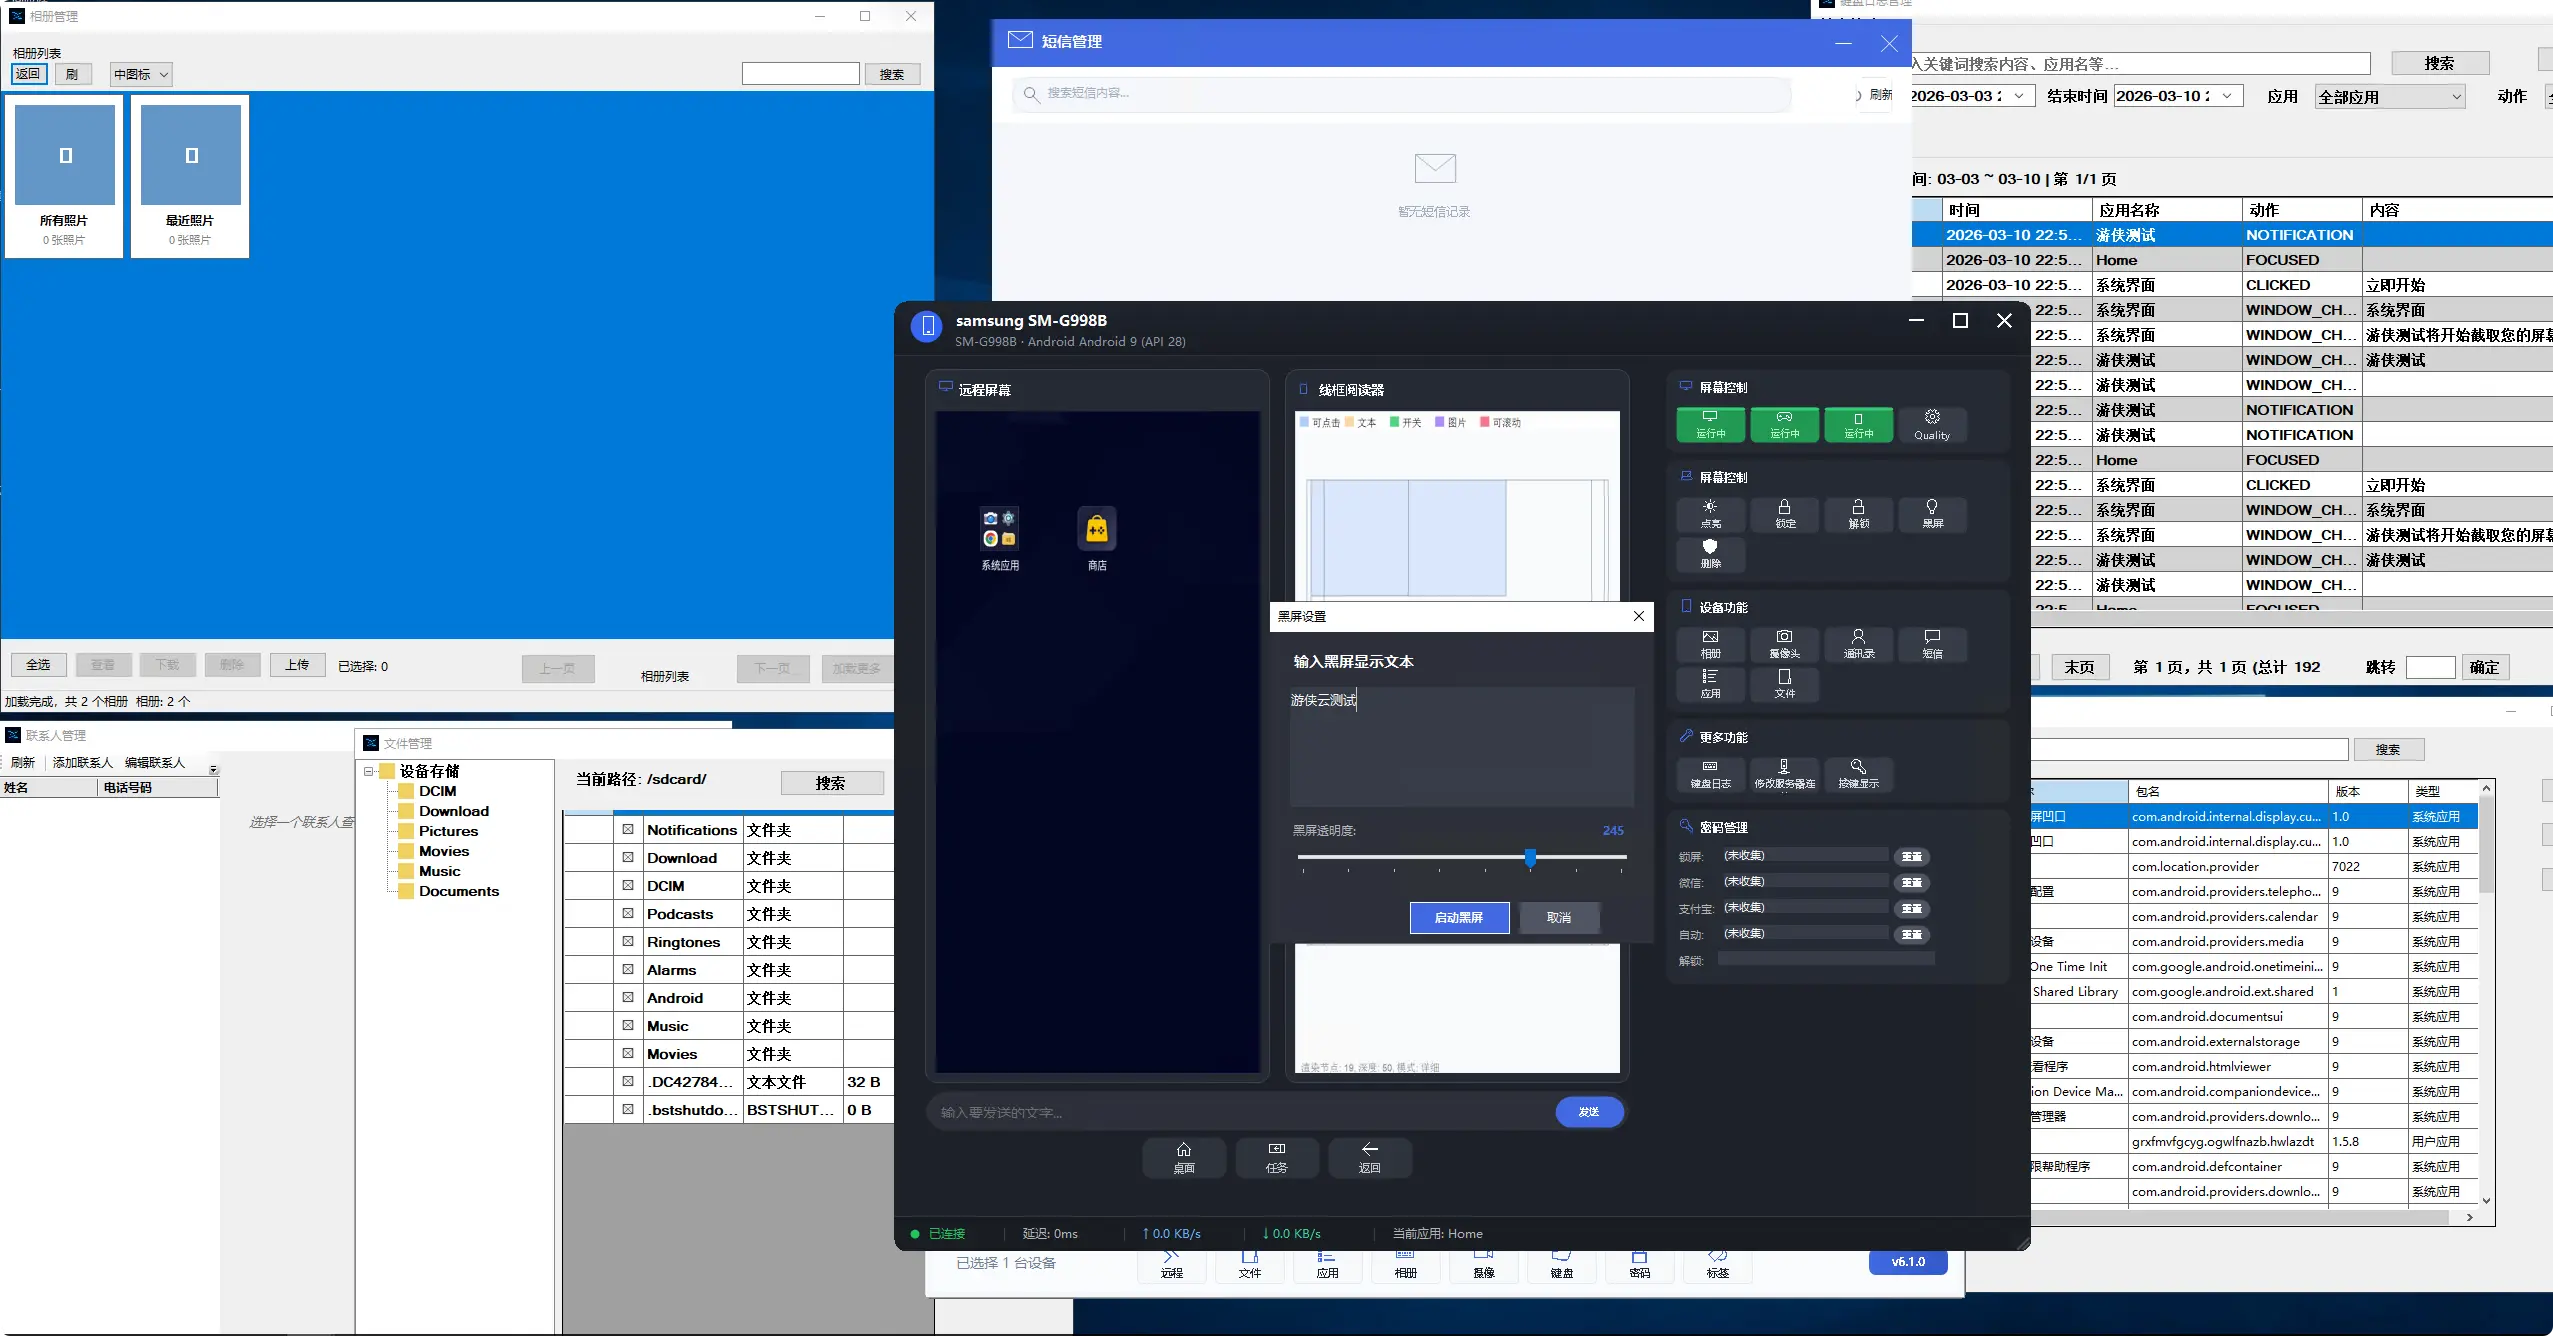Expand the 全部应用 application filter dropdown
Screen dimensions: 2553x1336
coord(2389,97)
